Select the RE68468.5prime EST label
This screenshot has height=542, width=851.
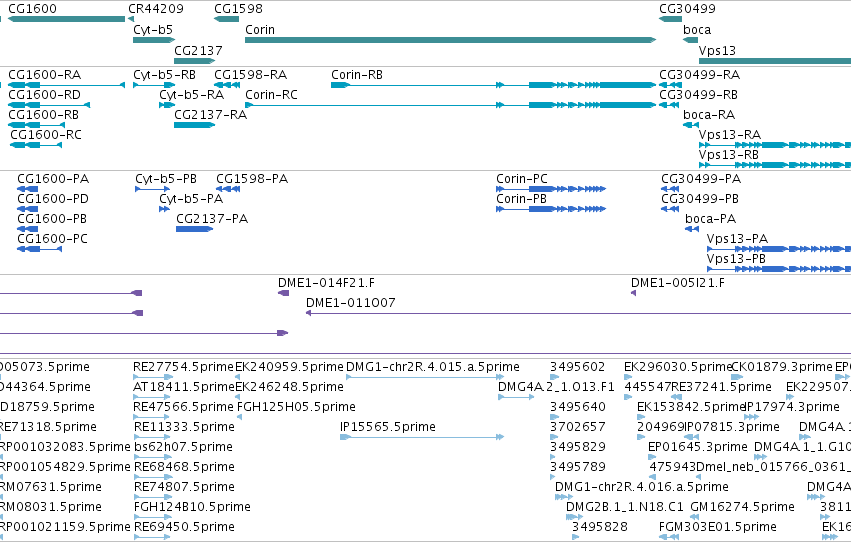[184, 467]
